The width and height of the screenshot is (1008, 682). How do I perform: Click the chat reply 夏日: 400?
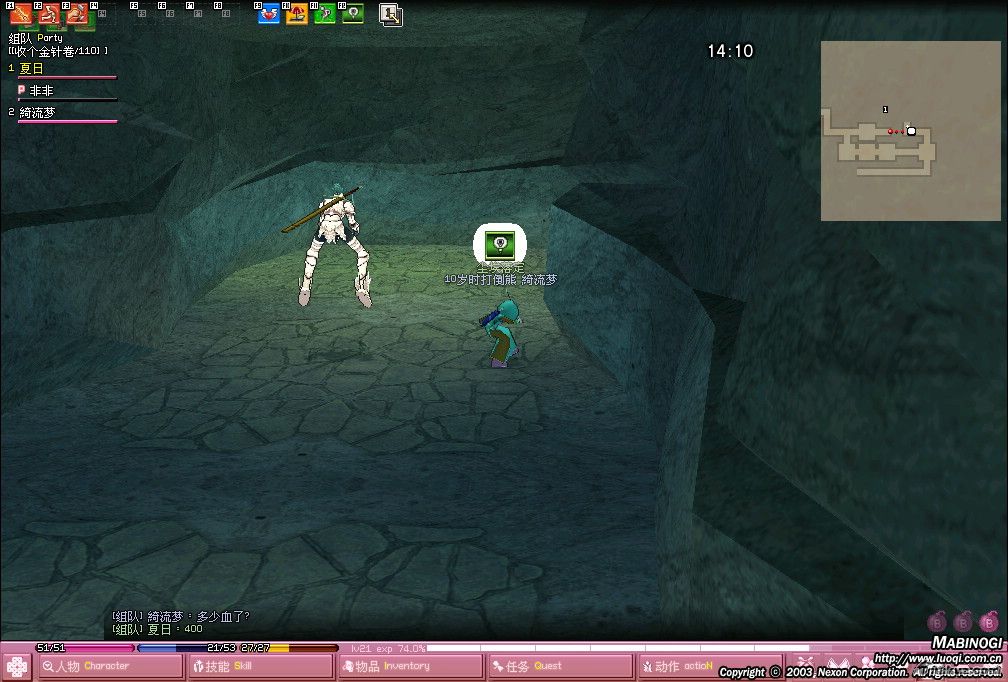[x=158, y=629]
